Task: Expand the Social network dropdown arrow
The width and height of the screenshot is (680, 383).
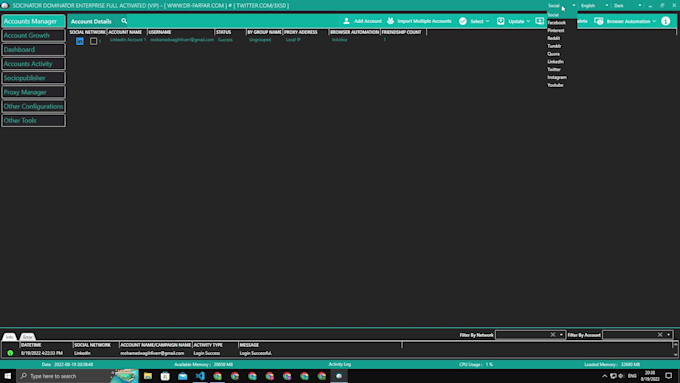Action: click(574, 6)
